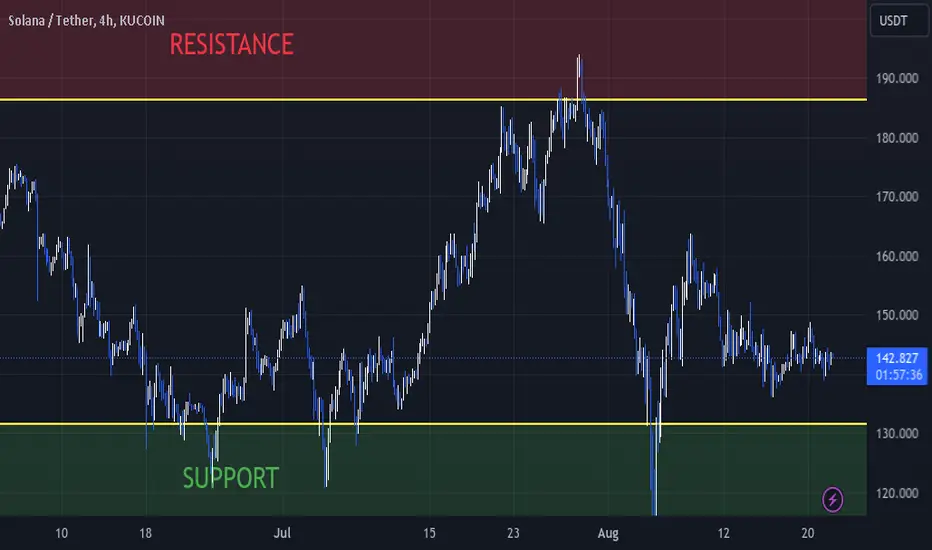Click the purple lightning bolt icon
Image resolution: width=932 pixels, height=550 pixels.
[832, 499]
